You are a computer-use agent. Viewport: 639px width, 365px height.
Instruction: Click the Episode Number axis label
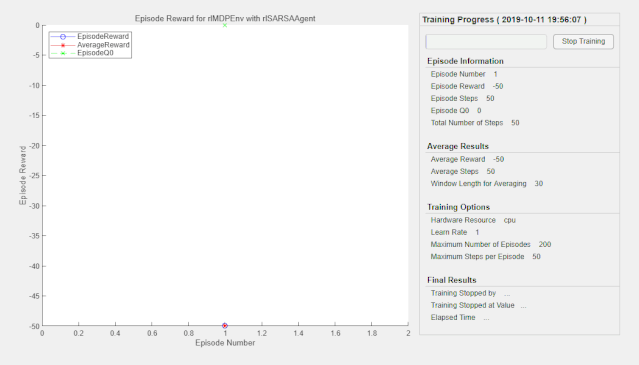225,343
